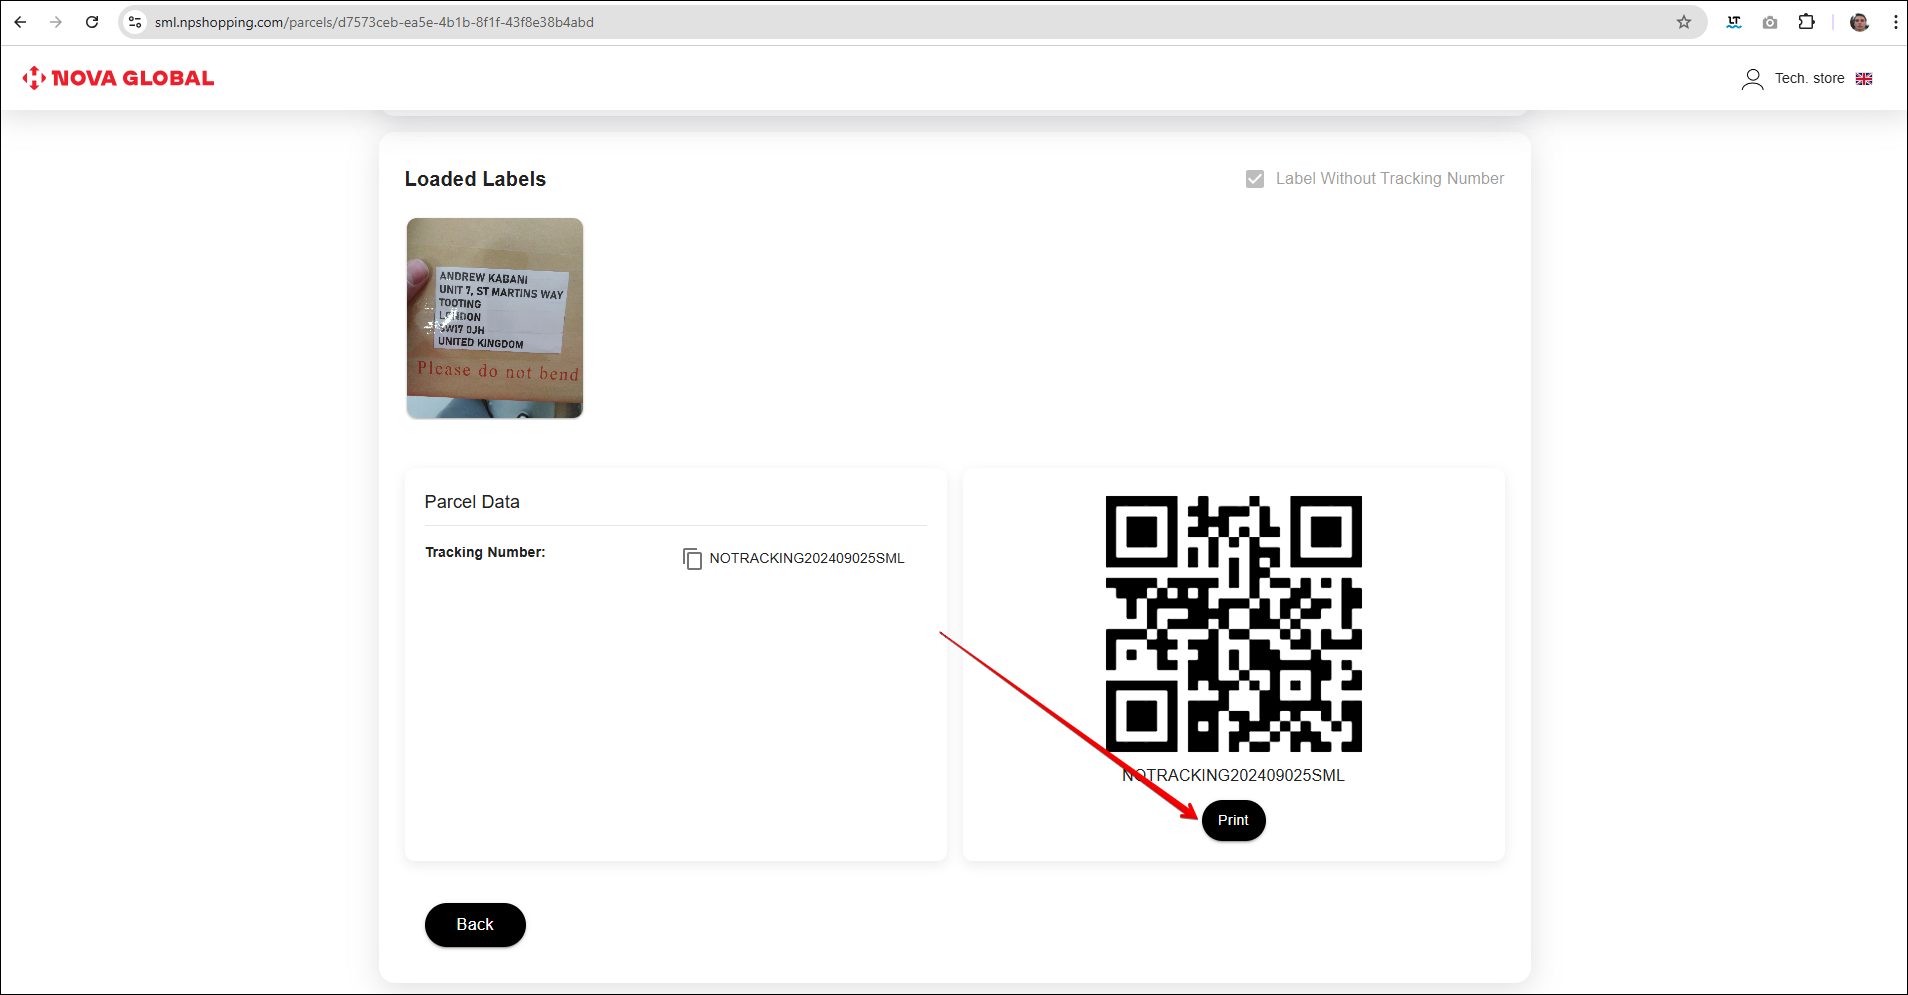
Task: Bookmark this page with the star icon
Action: pos(1684,22)
